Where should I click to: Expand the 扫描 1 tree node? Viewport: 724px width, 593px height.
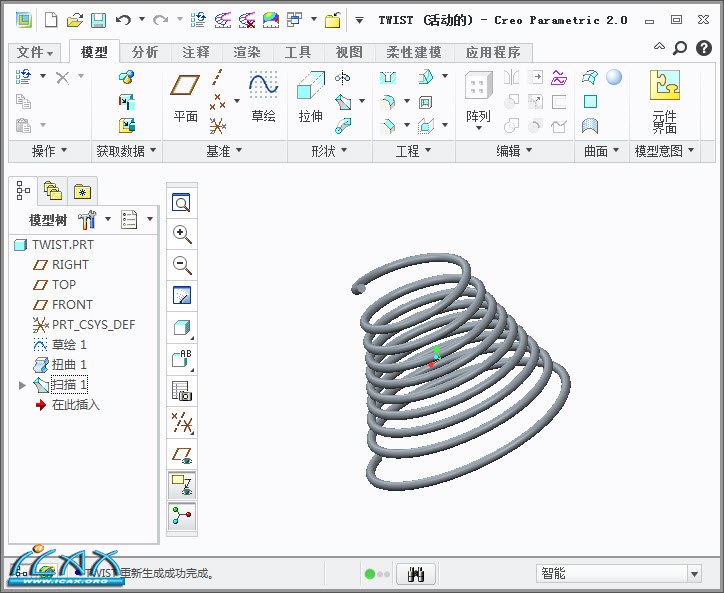23,385
